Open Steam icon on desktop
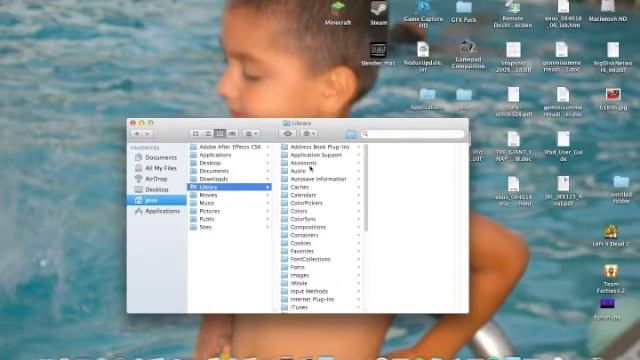Screen dimensions: 640x360 tap(379, 13)
